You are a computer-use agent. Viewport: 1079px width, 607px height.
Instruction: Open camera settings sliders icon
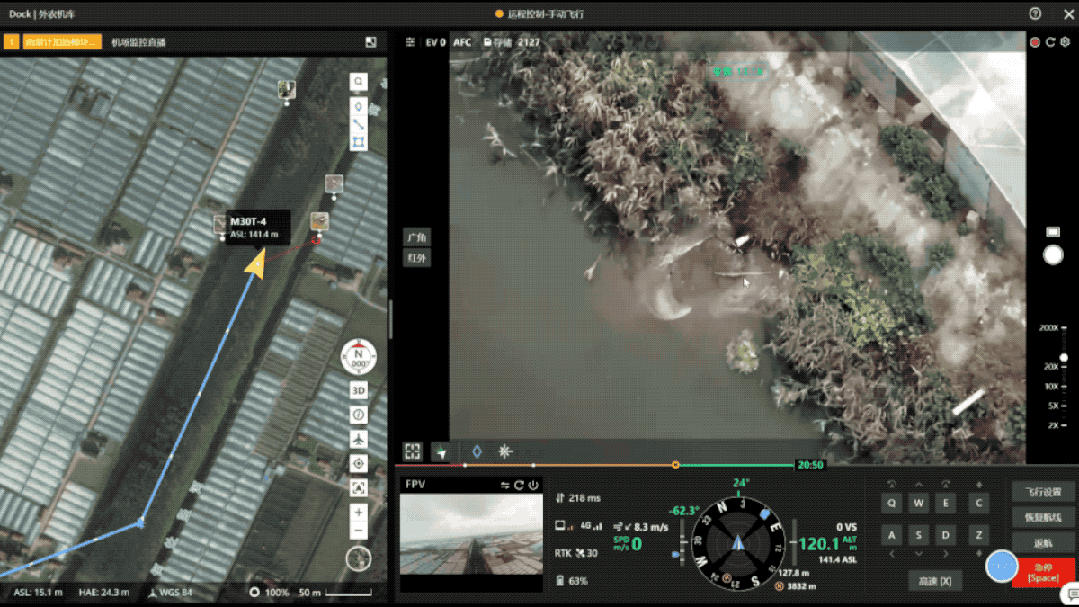pyautogui.click(x=410, y=42)
